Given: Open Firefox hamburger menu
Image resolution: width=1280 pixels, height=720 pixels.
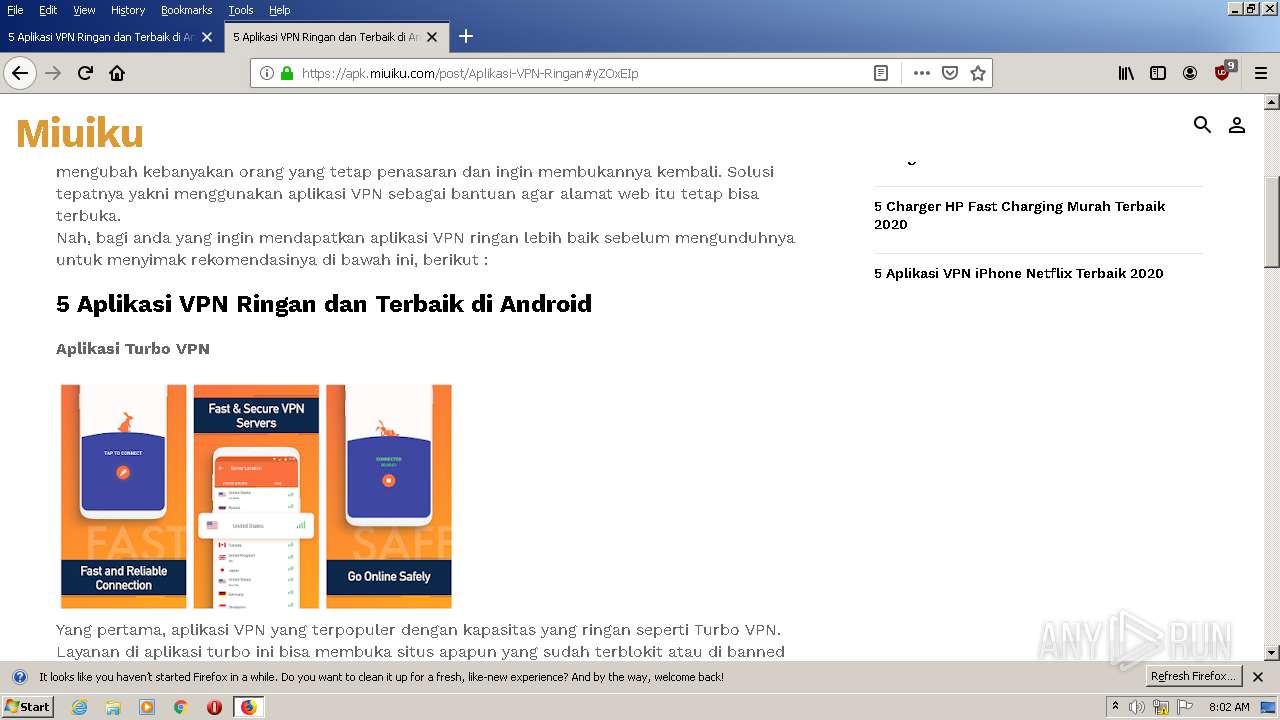Looking at the screenshot, I should (x=1261, y=73).
